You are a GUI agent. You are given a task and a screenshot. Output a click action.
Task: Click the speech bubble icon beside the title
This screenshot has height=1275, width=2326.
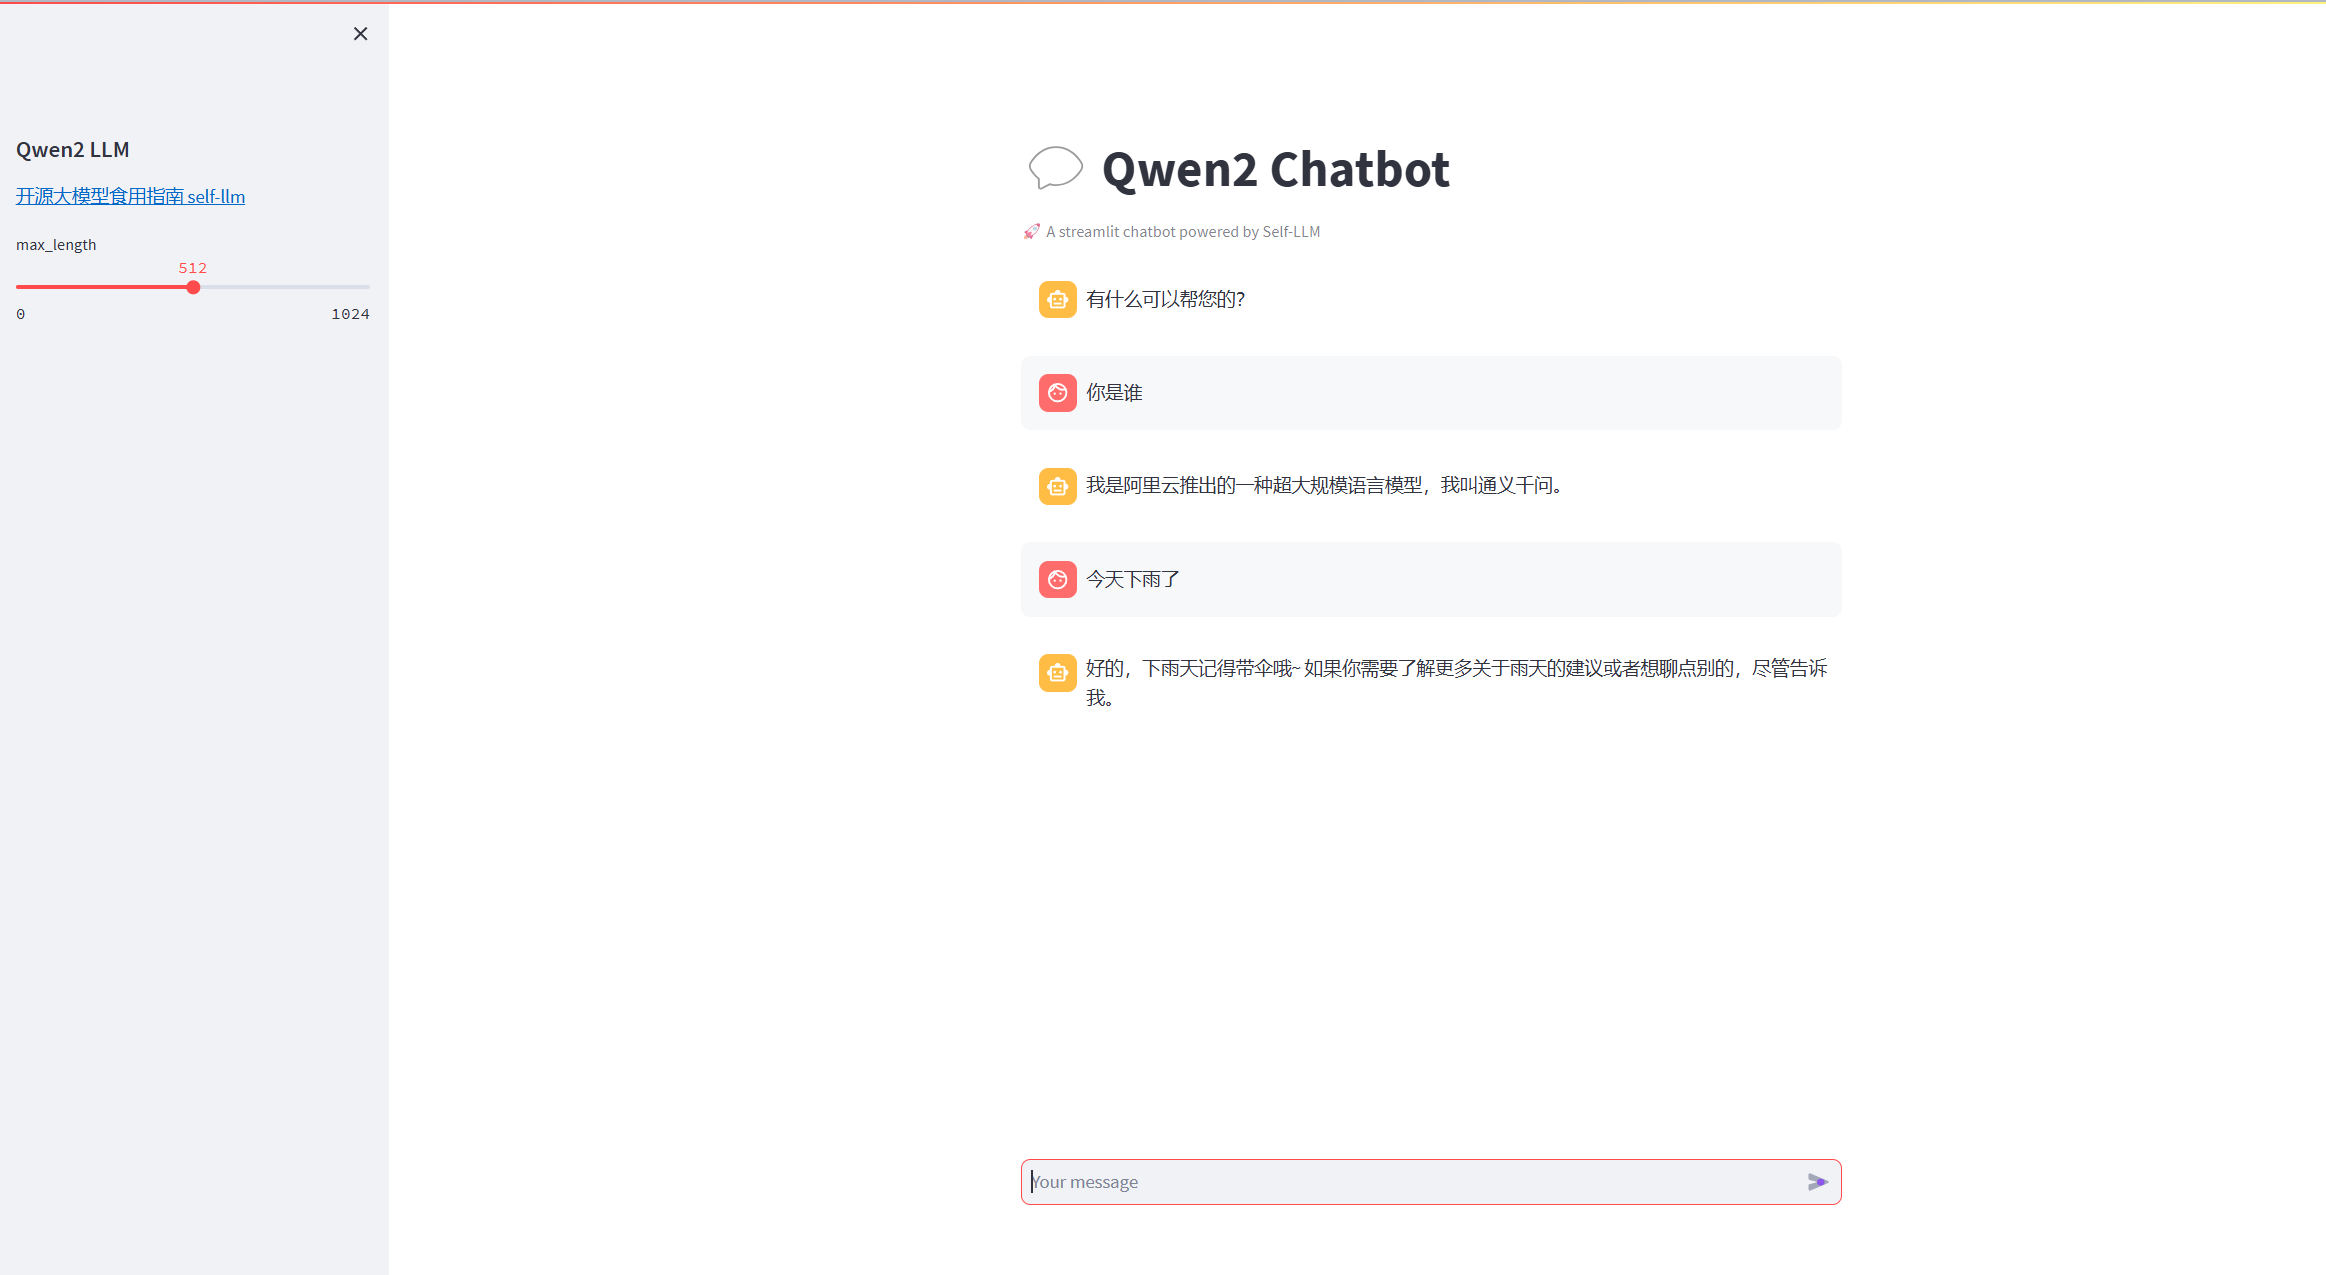pos(1055,168)
